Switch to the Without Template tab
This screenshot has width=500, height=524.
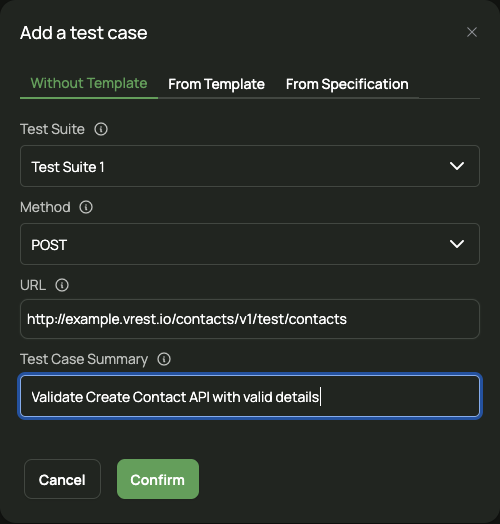(89, 83)
